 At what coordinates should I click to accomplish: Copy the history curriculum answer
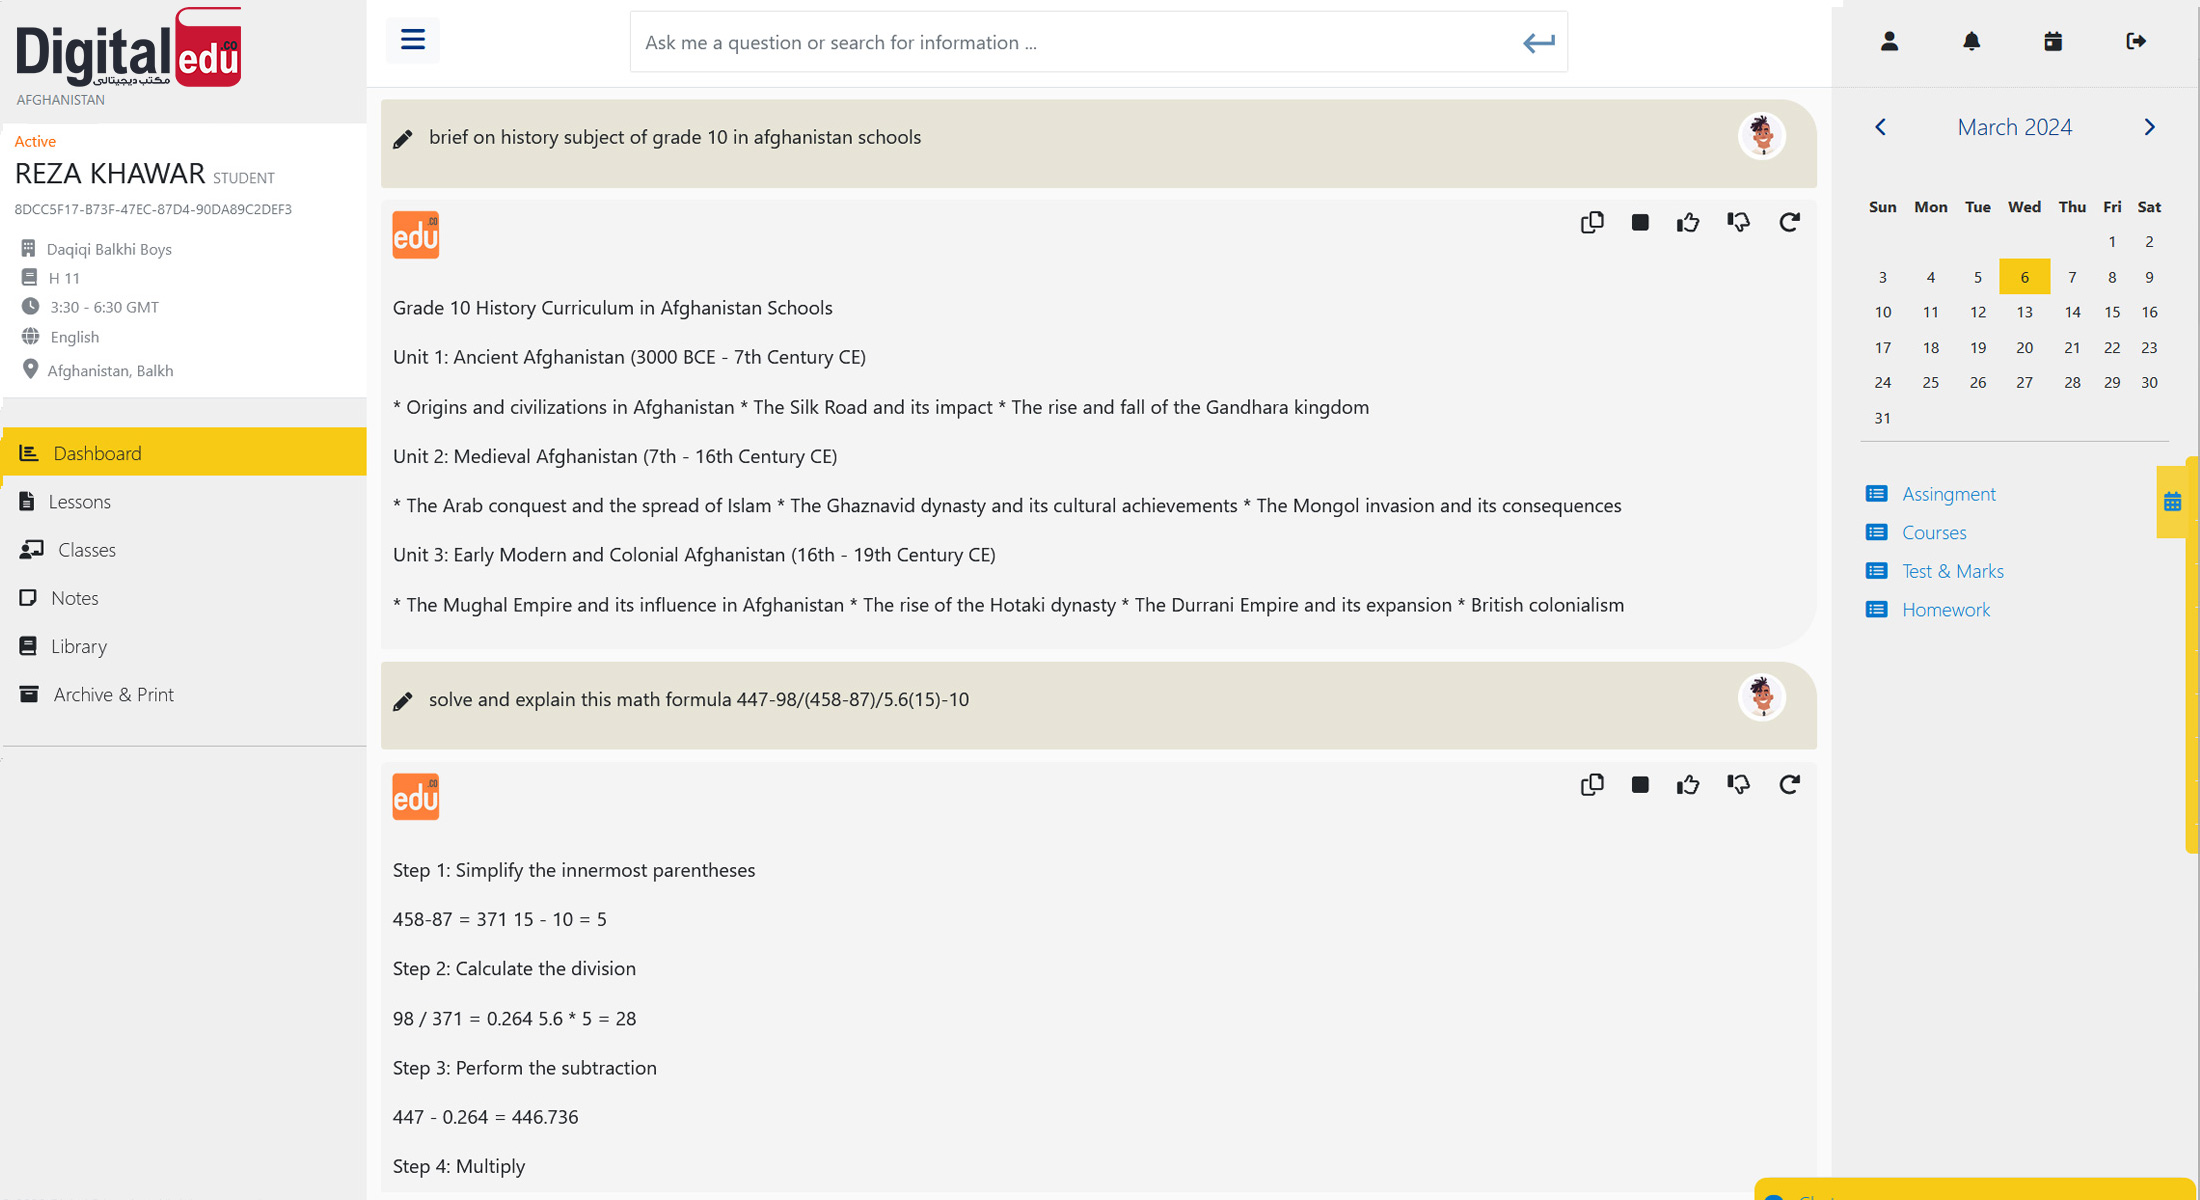pyautogui.click(x=1592, y=222)
